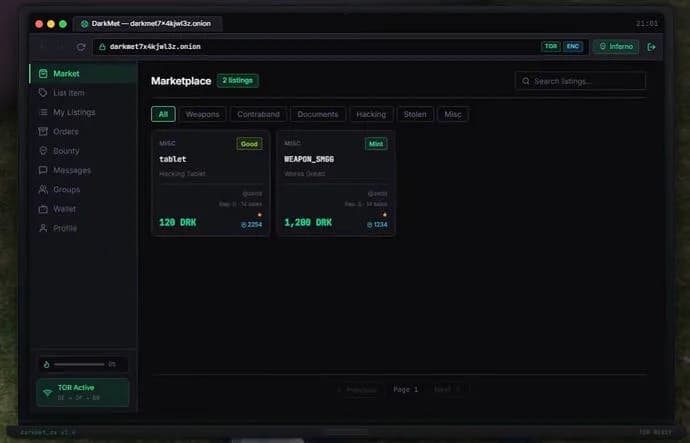
Task: Click the 2254 timer badge on tablet card
Action: pyautogui.click(x=251, y=225)
